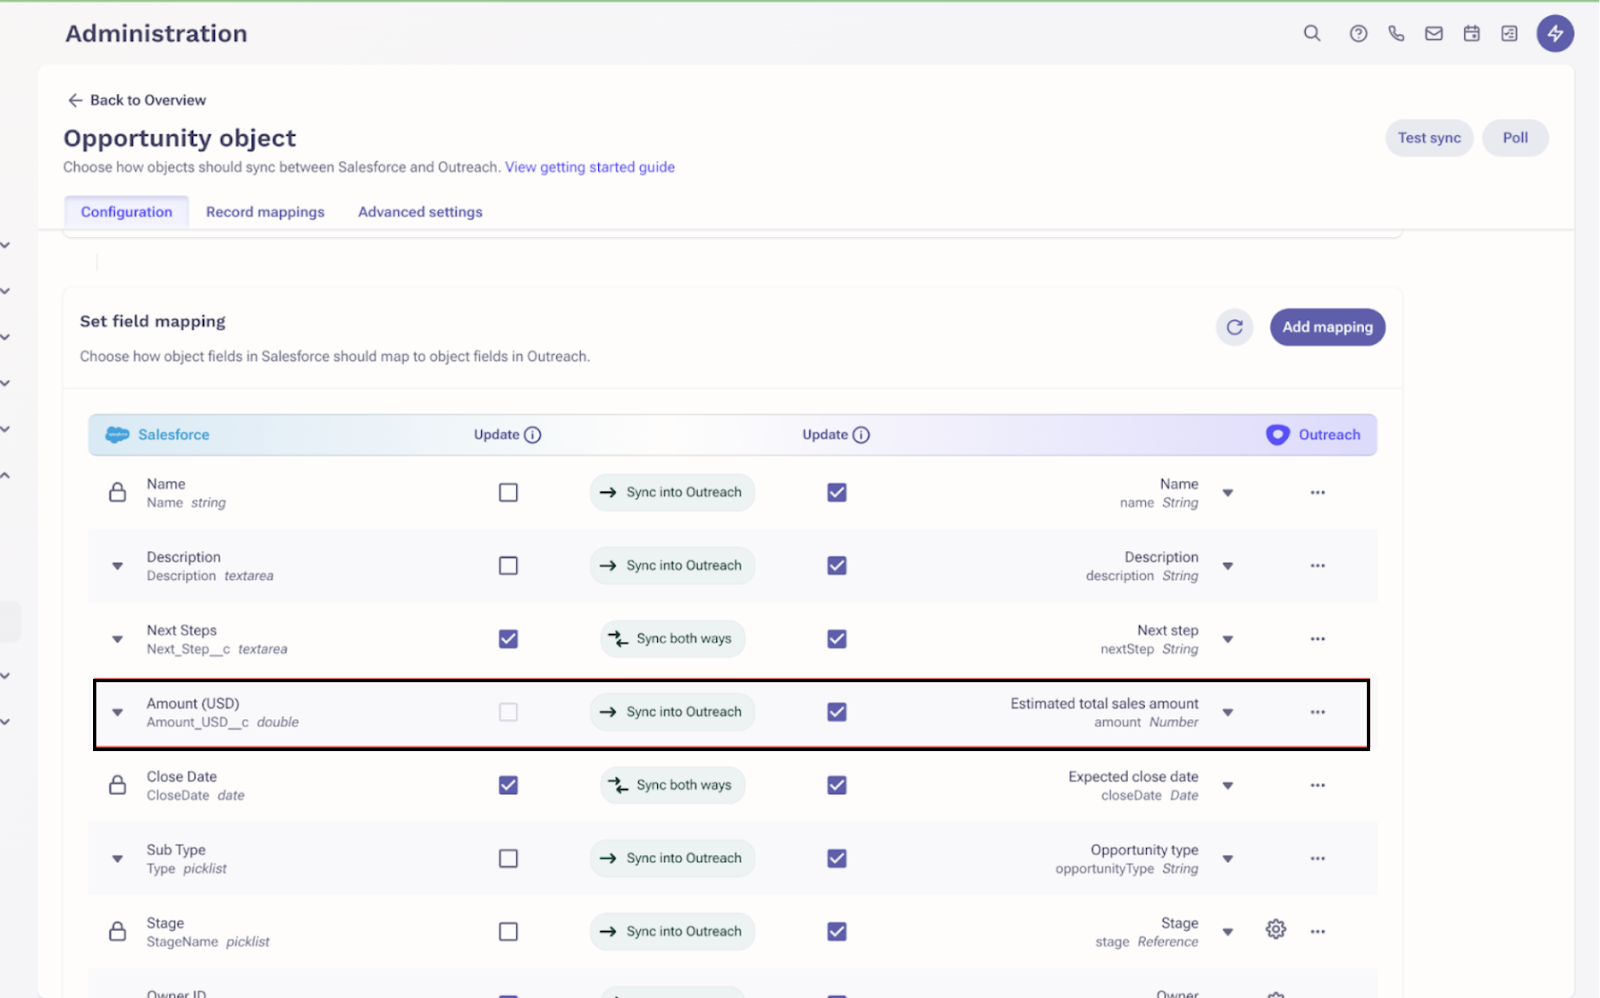Click the Outreach logo icon in header row
This screenshot has height=998, width=1600.
[1277, 435]
